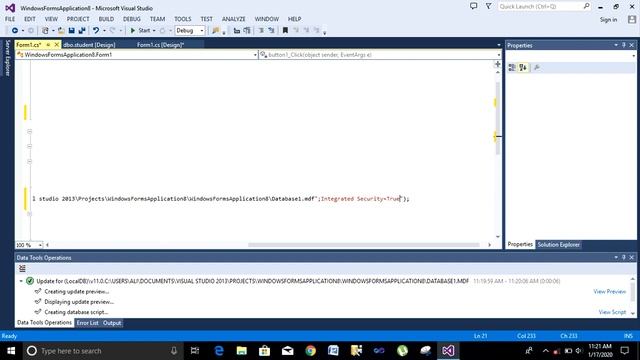The image size is (640, 360).
Task: Switch to the Form1.cs [Design] tab
Action: click(x=160, y=45)
